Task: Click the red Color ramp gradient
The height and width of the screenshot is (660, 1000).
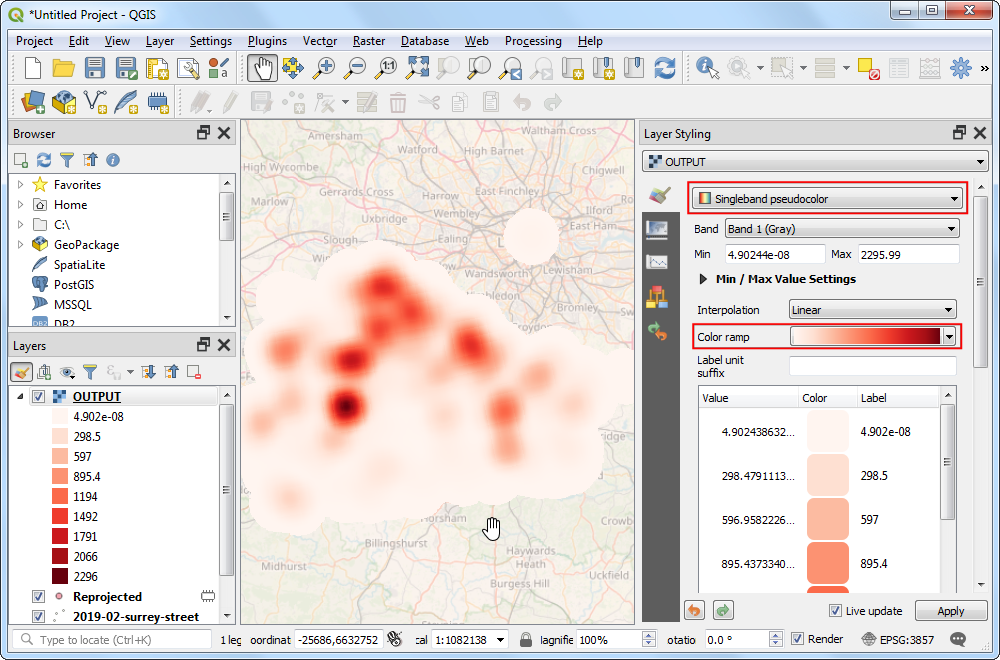Action: [866, 337]
